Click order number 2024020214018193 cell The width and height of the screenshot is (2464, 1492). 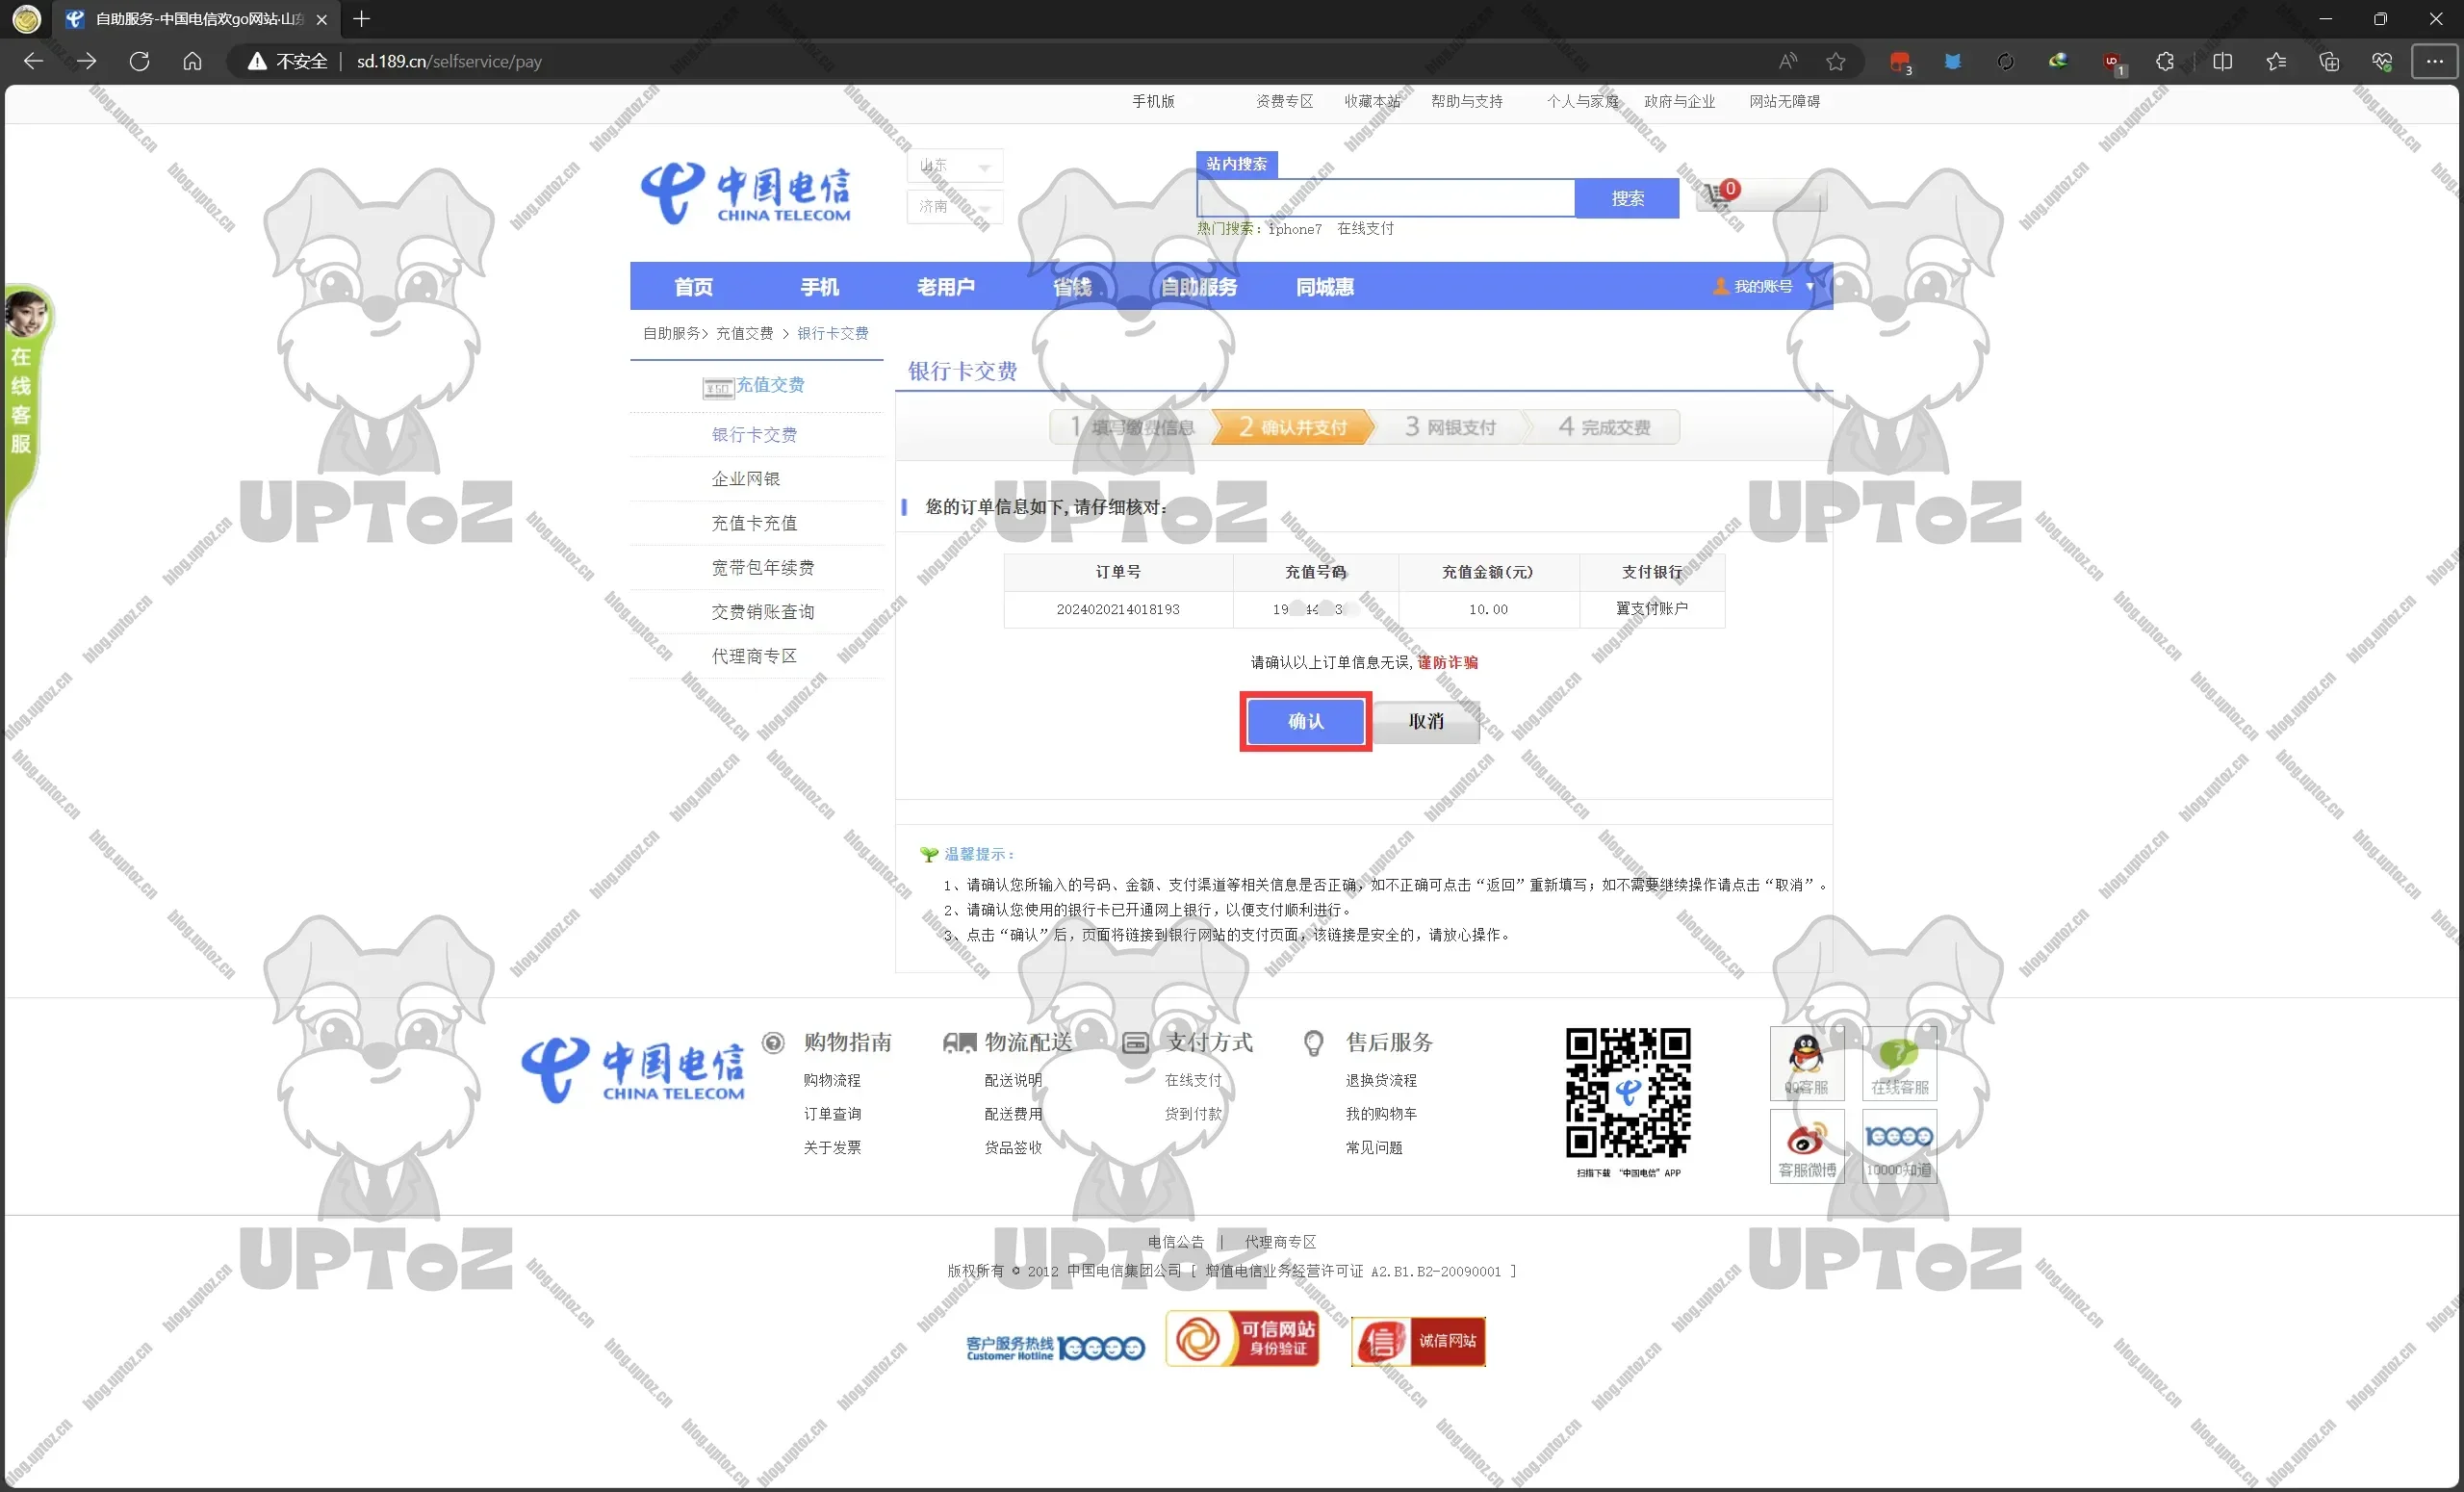[x=1117, y=609]
